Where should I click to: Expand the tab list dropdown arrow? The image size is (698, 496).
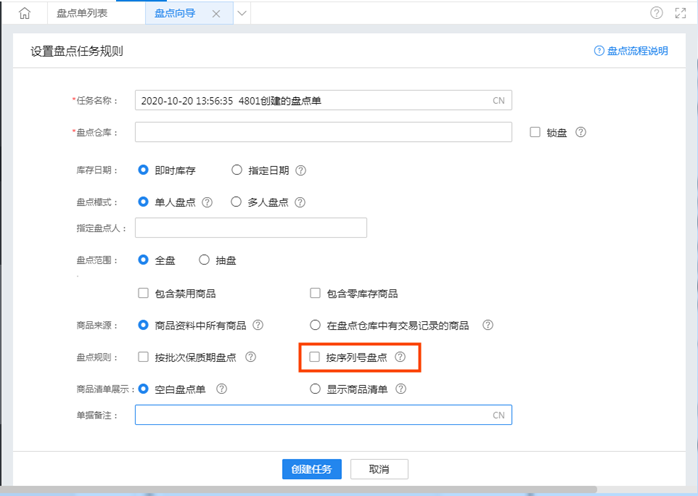tap(241, 14)
